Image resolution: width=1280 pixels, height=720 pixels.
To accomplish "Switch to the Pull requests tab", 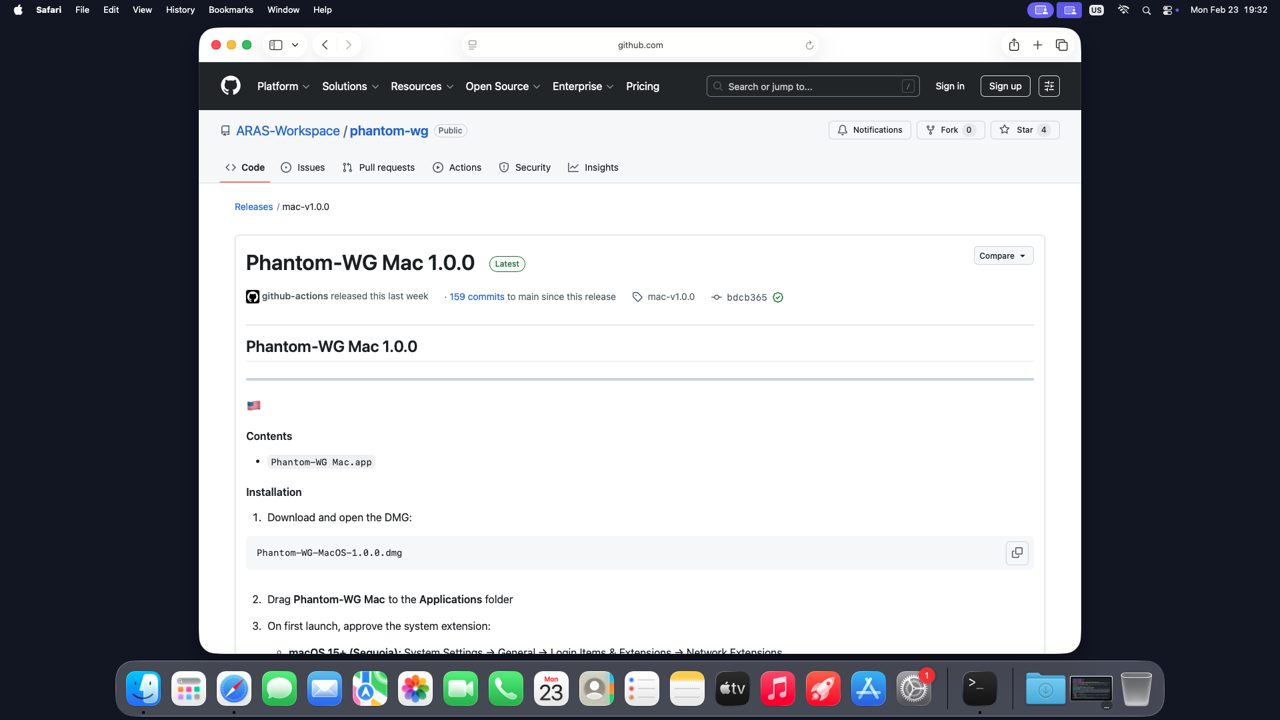I will [378, 167].
